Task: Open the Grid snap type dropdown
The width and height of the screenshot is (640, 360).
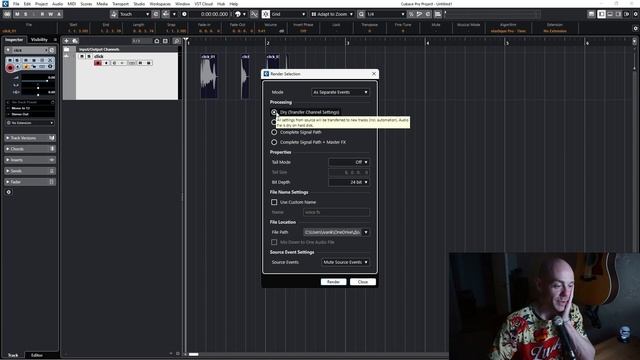Action: [x=288, y=14]
